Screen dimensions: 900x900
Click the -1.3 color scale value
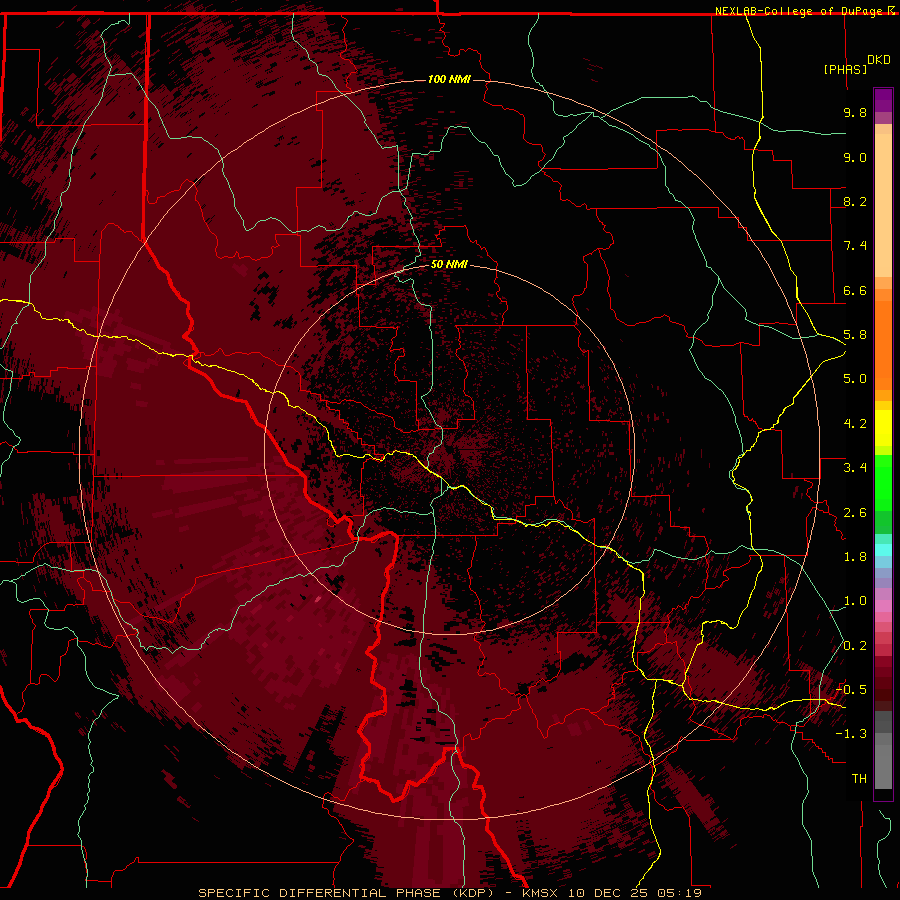point(852,734)
